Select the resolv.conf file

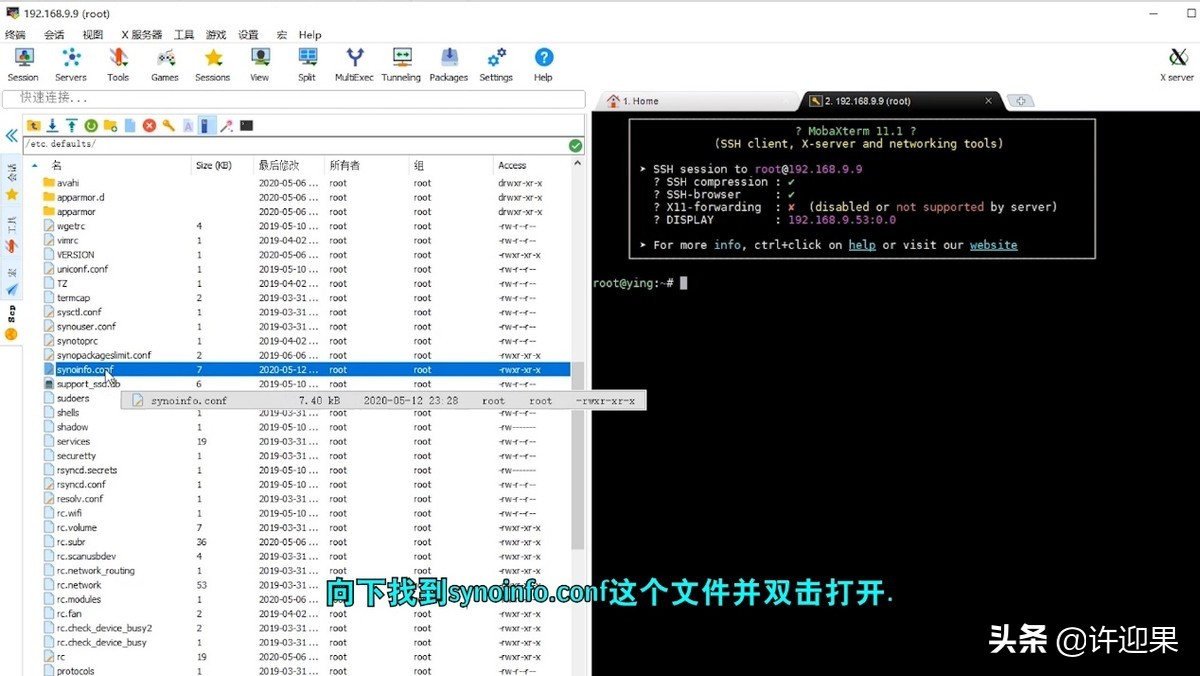coord(80,499)
